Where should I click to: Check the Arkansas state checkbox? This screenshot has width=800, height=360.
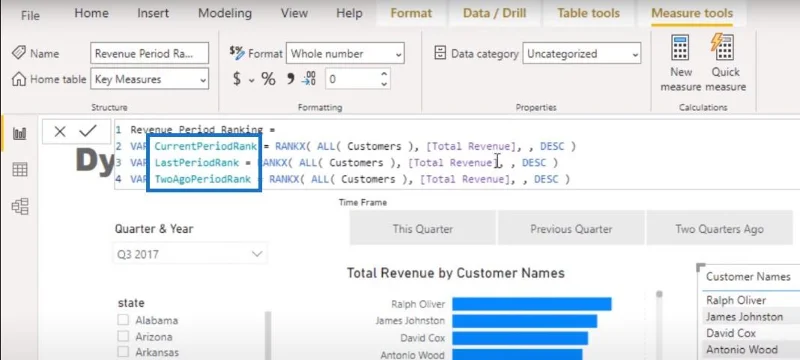123,352
